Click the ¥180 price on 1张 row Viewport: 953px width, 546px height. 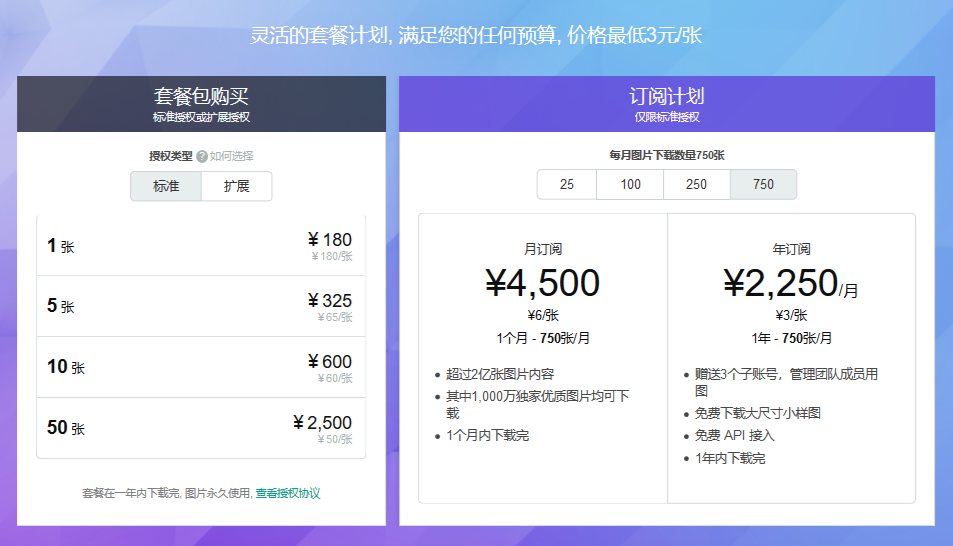329,240
